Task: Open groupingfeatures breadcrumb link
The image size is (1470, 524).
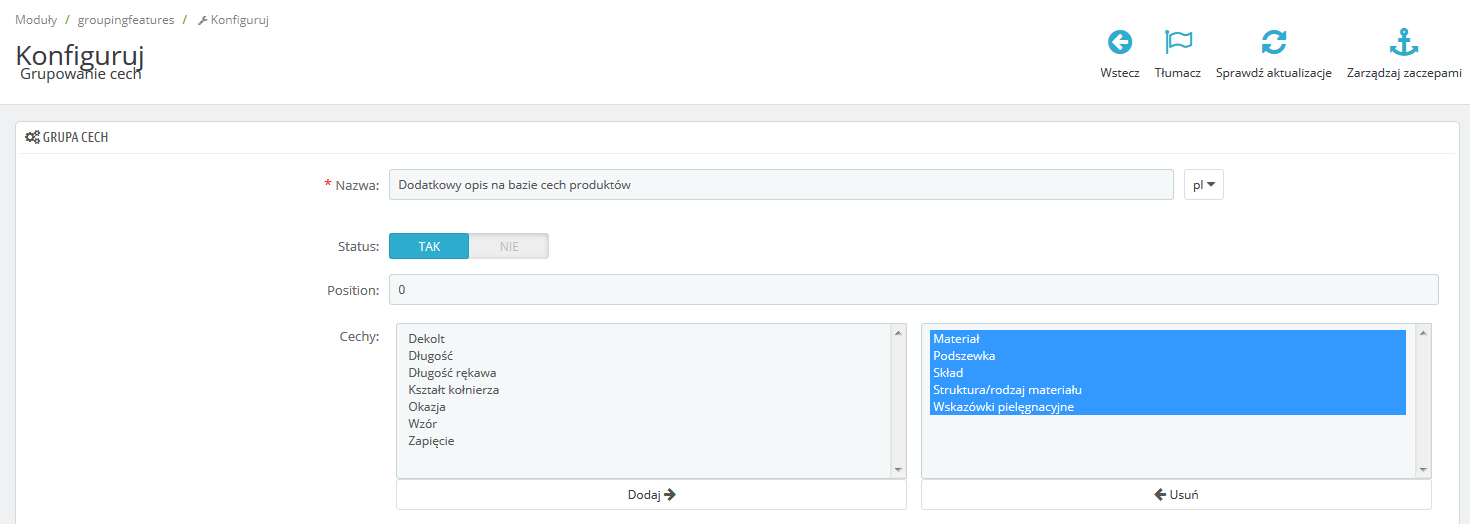Action: click(x=126, y=20)
